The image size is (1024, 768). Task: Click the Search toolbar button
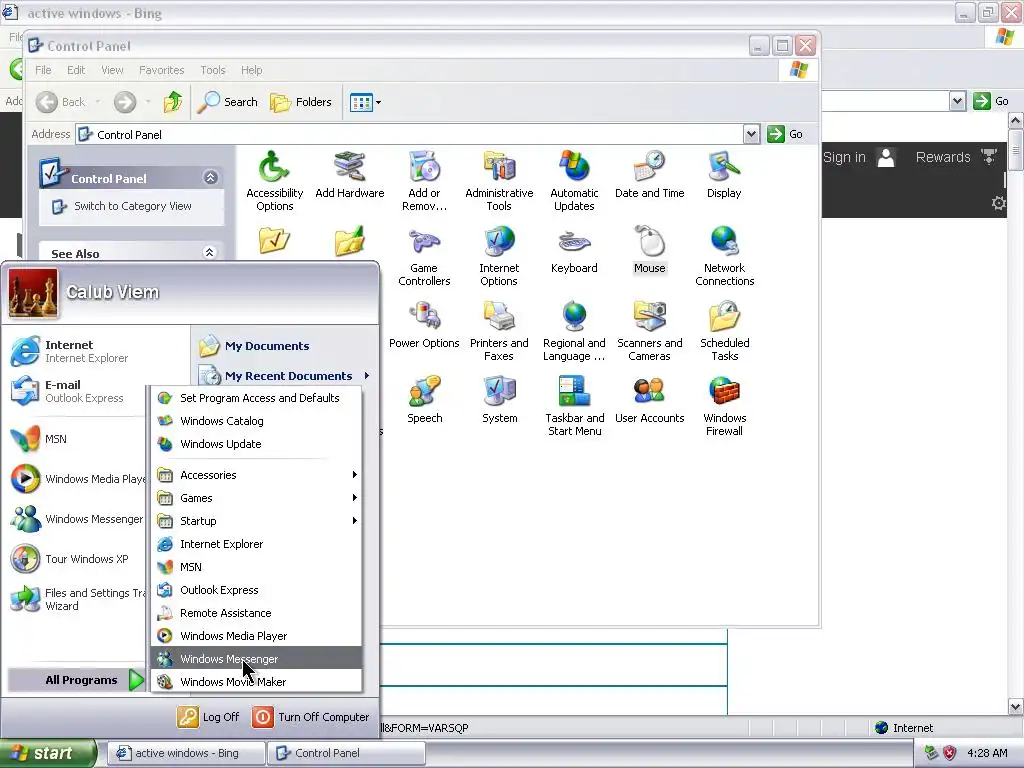pos(227,102)
